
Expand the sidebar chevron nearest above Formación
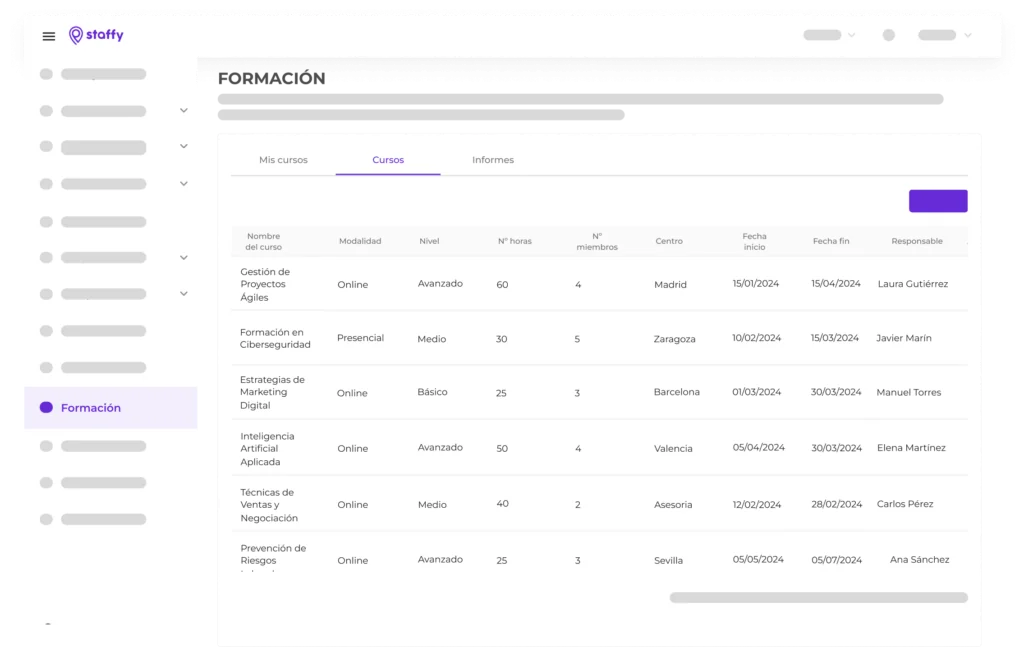tap(184, 294)
